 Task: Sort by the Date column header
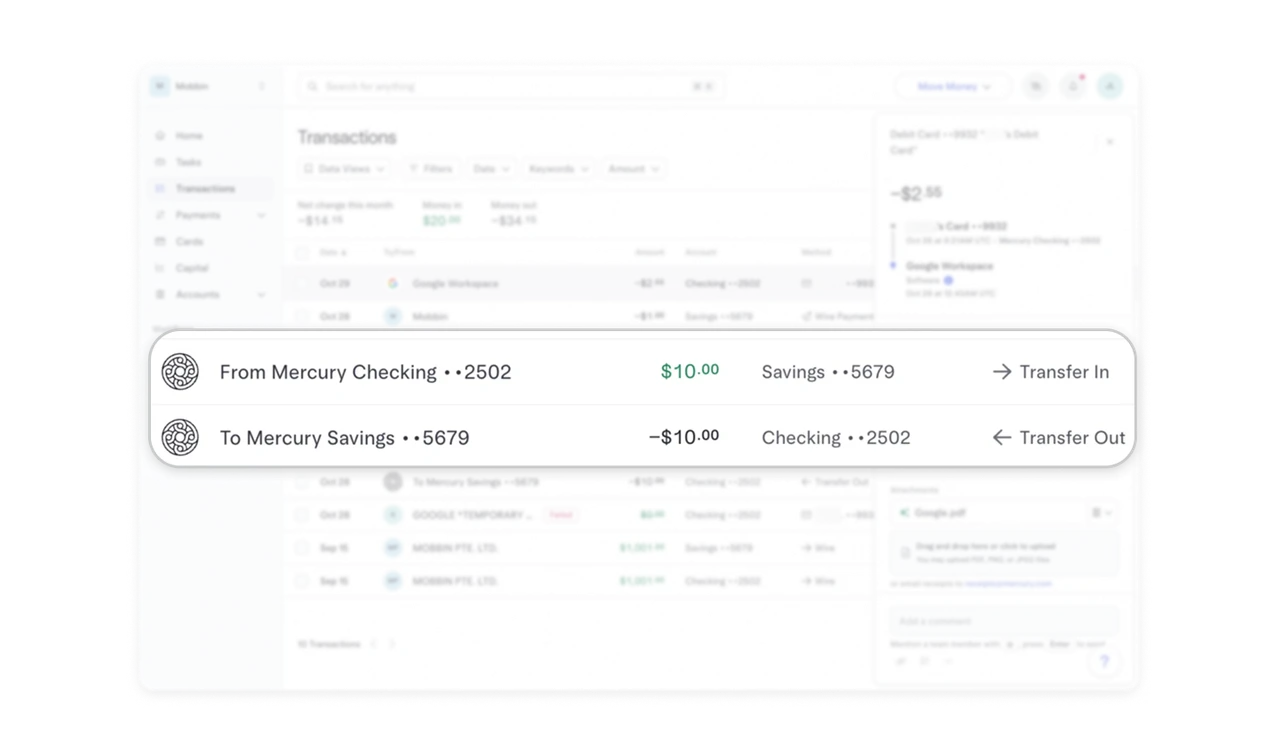(333, 253)
